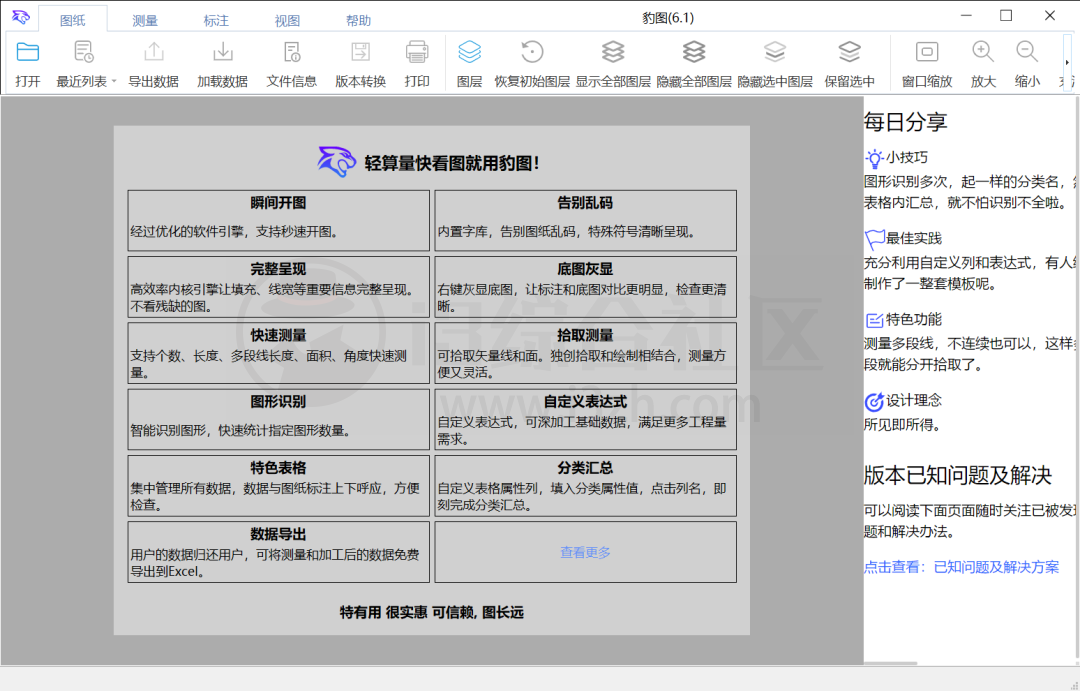This screenshot has width=1080, height=691.
Task: Maximize the 豹图 window
Action: pos(1006,16)
